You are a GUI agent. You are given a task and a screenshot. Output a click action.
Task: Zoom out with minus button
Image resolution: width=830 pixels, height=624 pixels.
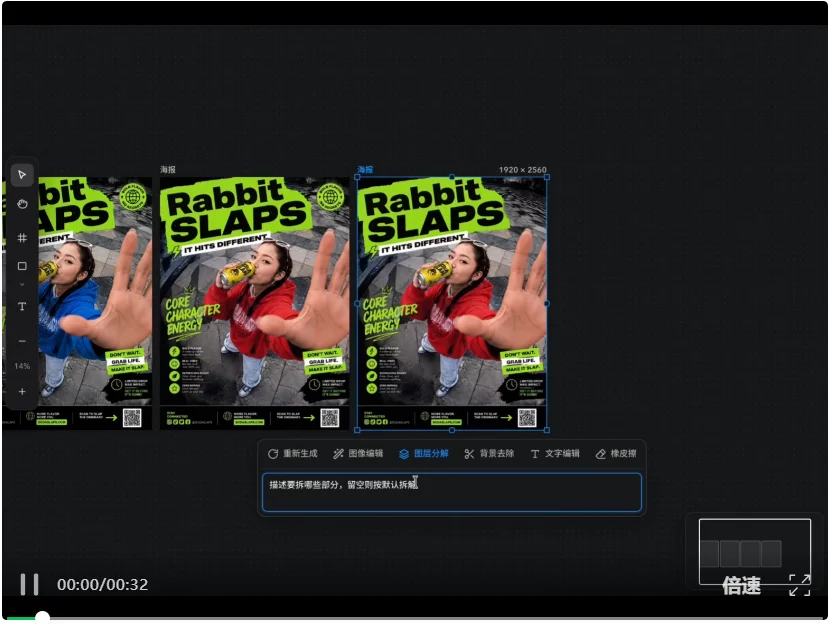[x=22, y=341]
